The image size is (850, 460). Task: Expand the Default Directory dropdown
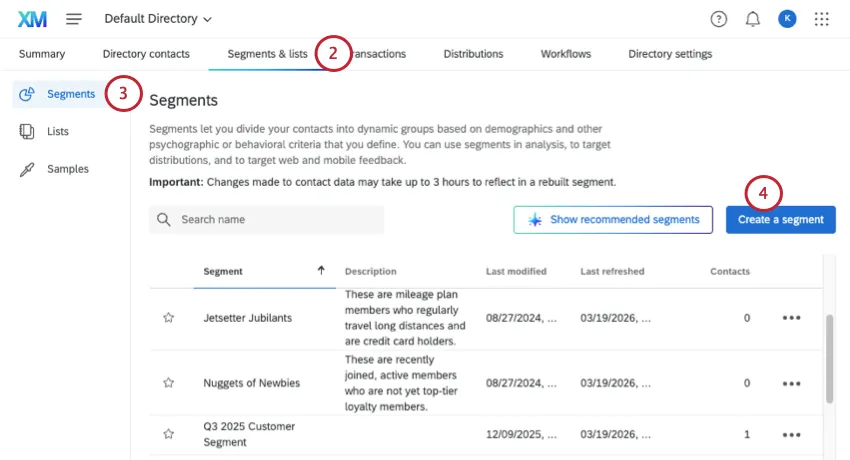click(158, 19)
